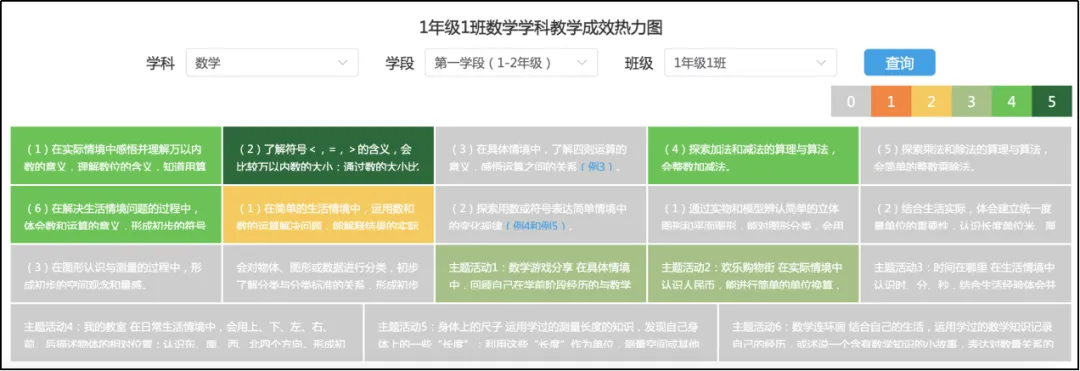Select the green legend swatch labeled 4

1011,102
